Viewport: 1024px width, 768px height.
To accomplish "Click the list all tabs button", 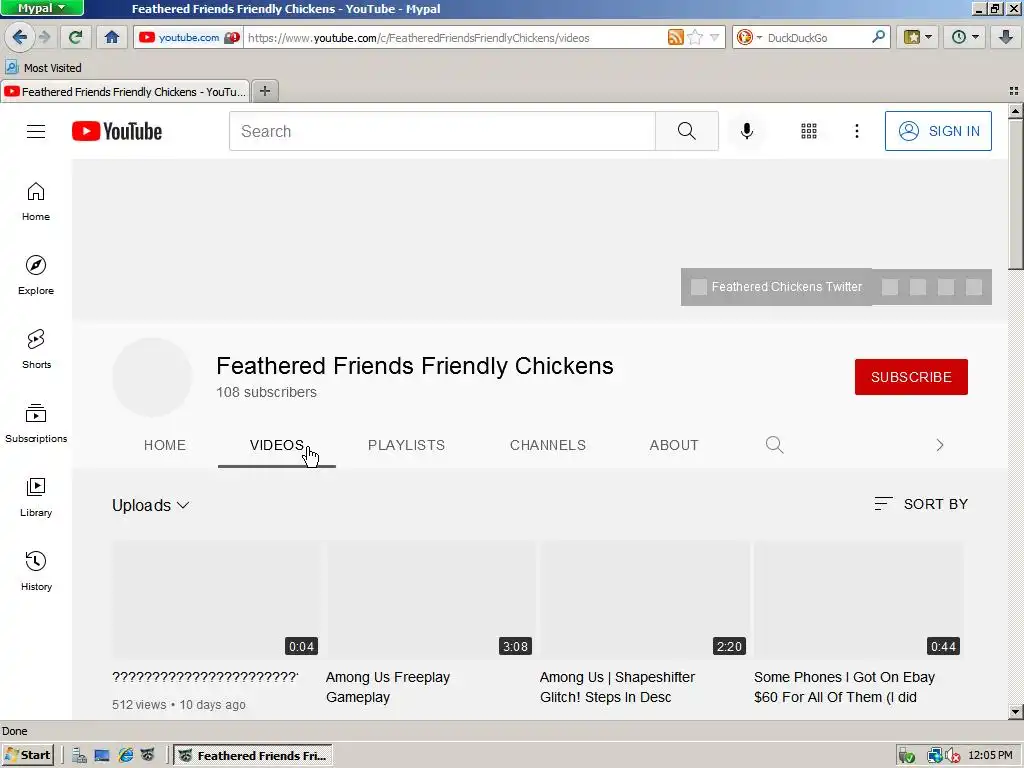I will click(1014, 91).
